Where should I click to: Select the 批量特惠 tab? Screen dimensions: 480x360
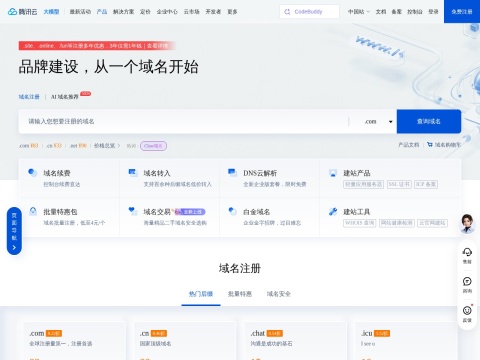240,294
